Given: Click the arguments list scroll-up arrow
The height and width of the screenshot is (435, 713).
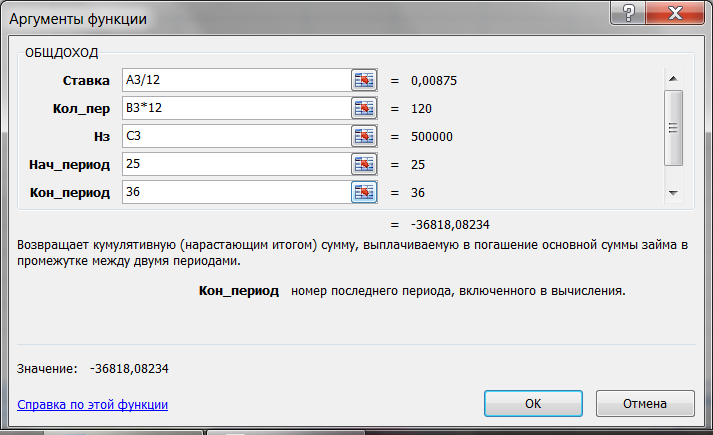Looking at the screenshot, I should 673,79.
